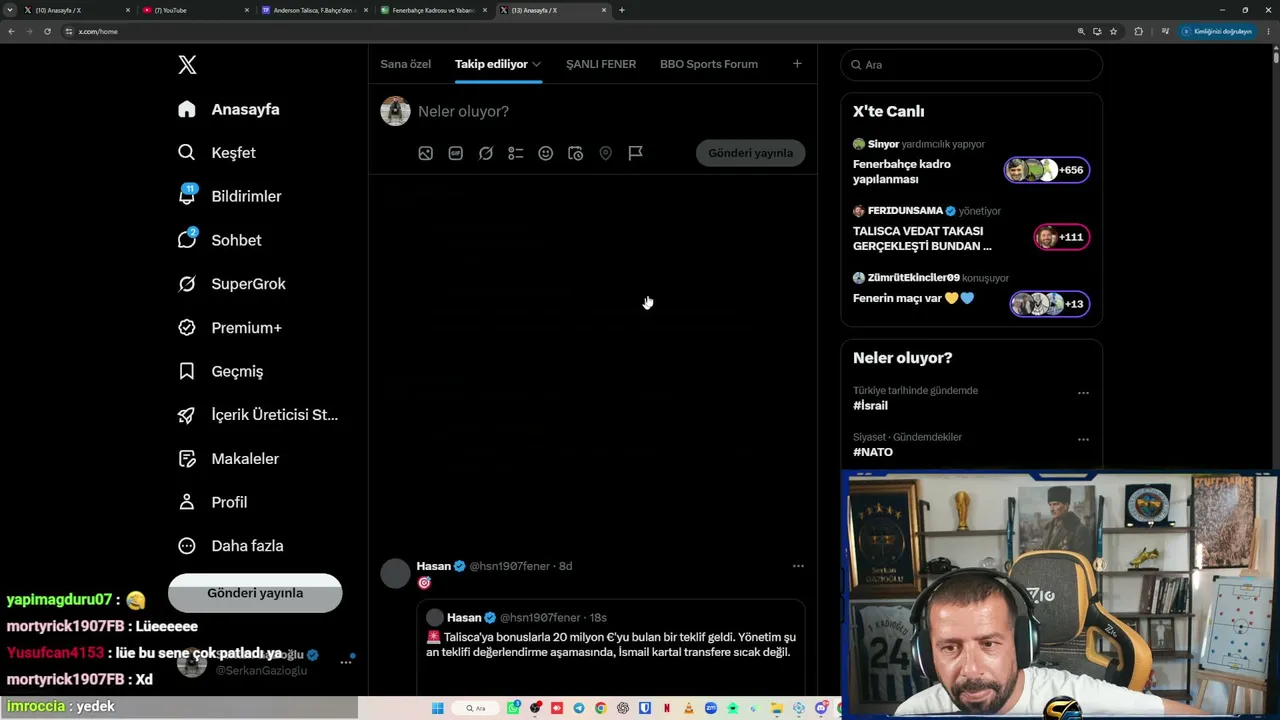The height and width of the screenshot is (720, 1280).
Task: Click the taskbar Ara search box
Action: click(475, 708)
